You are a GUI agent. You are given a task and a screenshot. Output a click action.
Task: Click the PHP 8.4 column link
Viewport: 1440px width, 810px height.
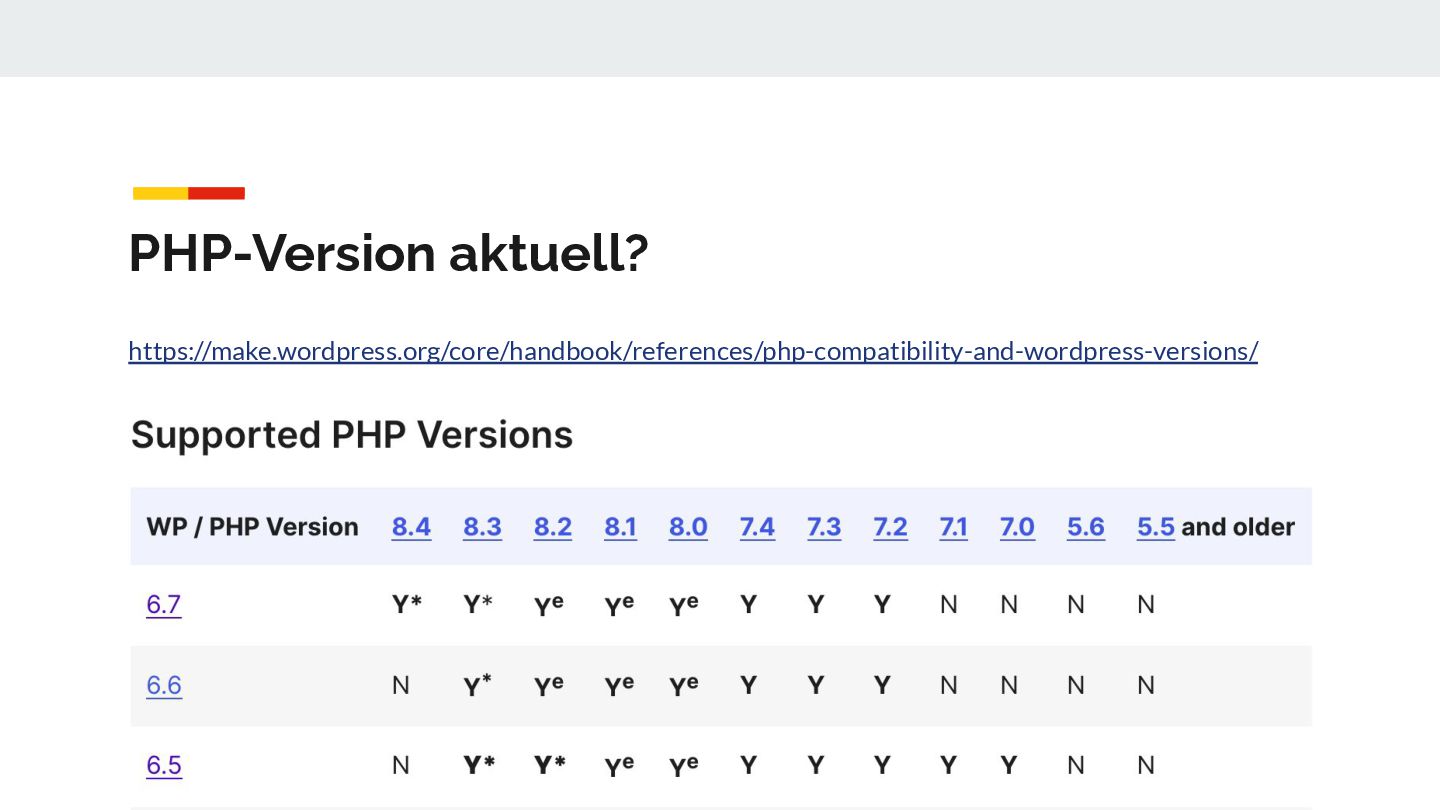click(x=411, y=527)
